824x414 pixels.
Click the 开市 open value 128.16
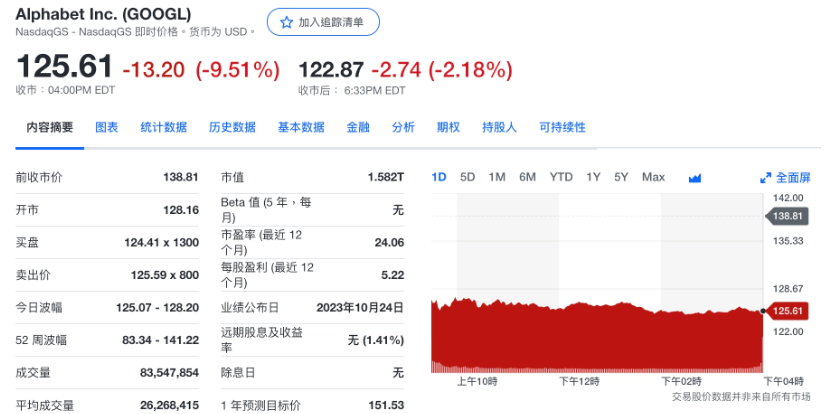181,210
